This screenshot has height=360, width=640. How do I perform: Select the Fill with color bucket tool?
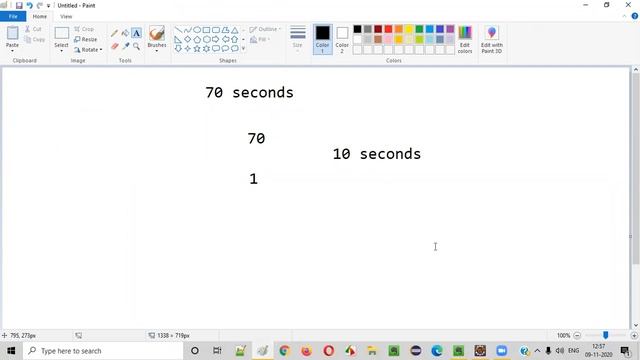125,33
